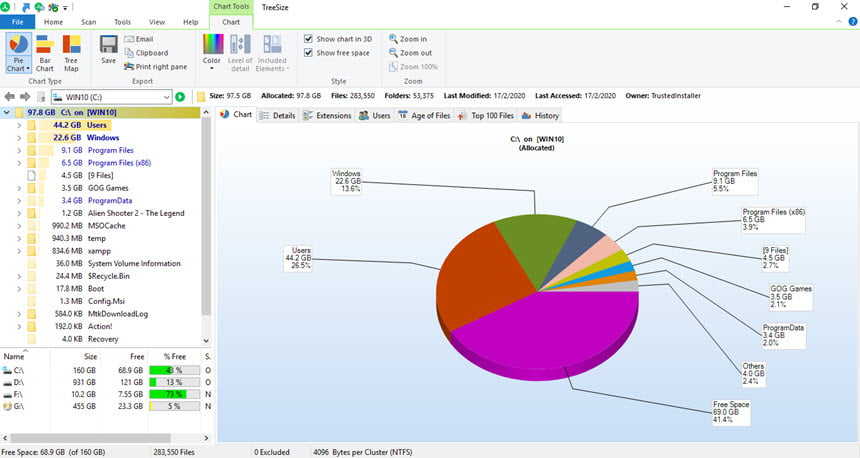Select the F:\ drive row
The width and height of the screenshot is (860, 458).
point(106,394)
